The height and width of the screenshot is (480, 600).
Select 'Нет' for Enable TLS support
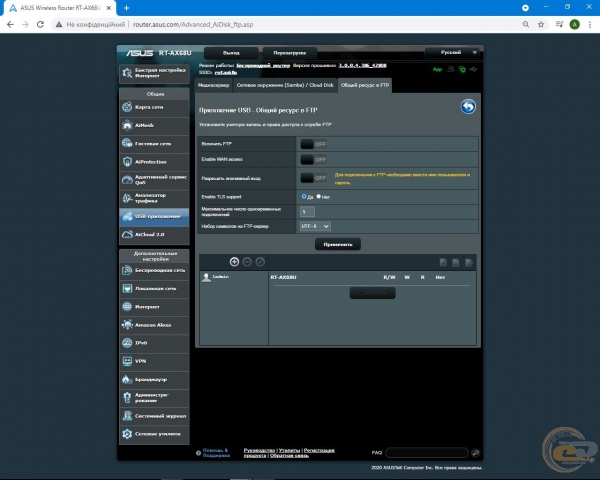tap(318, 196)
